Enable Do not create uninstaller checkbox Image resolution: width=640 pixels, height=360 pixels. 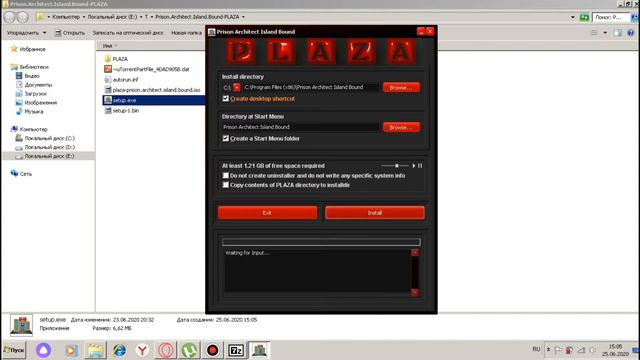tap(226, 176)
